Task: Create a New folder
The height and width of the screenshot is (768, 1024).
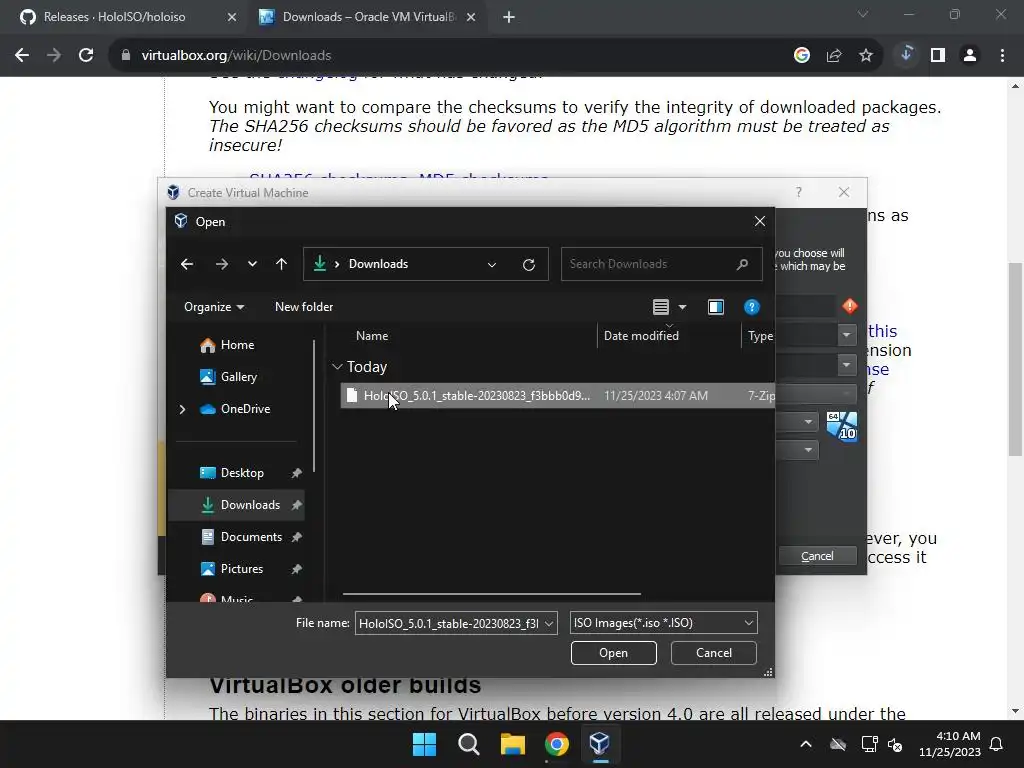Action: tap(304, 307)
